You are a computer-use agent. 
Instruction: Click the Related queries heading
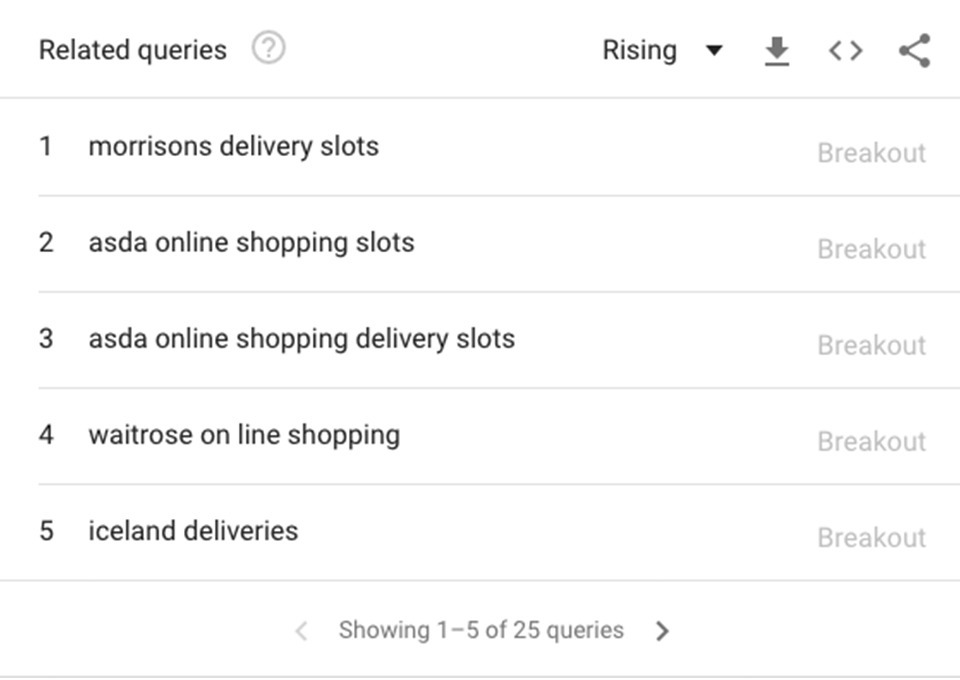(x=133, y=50)
